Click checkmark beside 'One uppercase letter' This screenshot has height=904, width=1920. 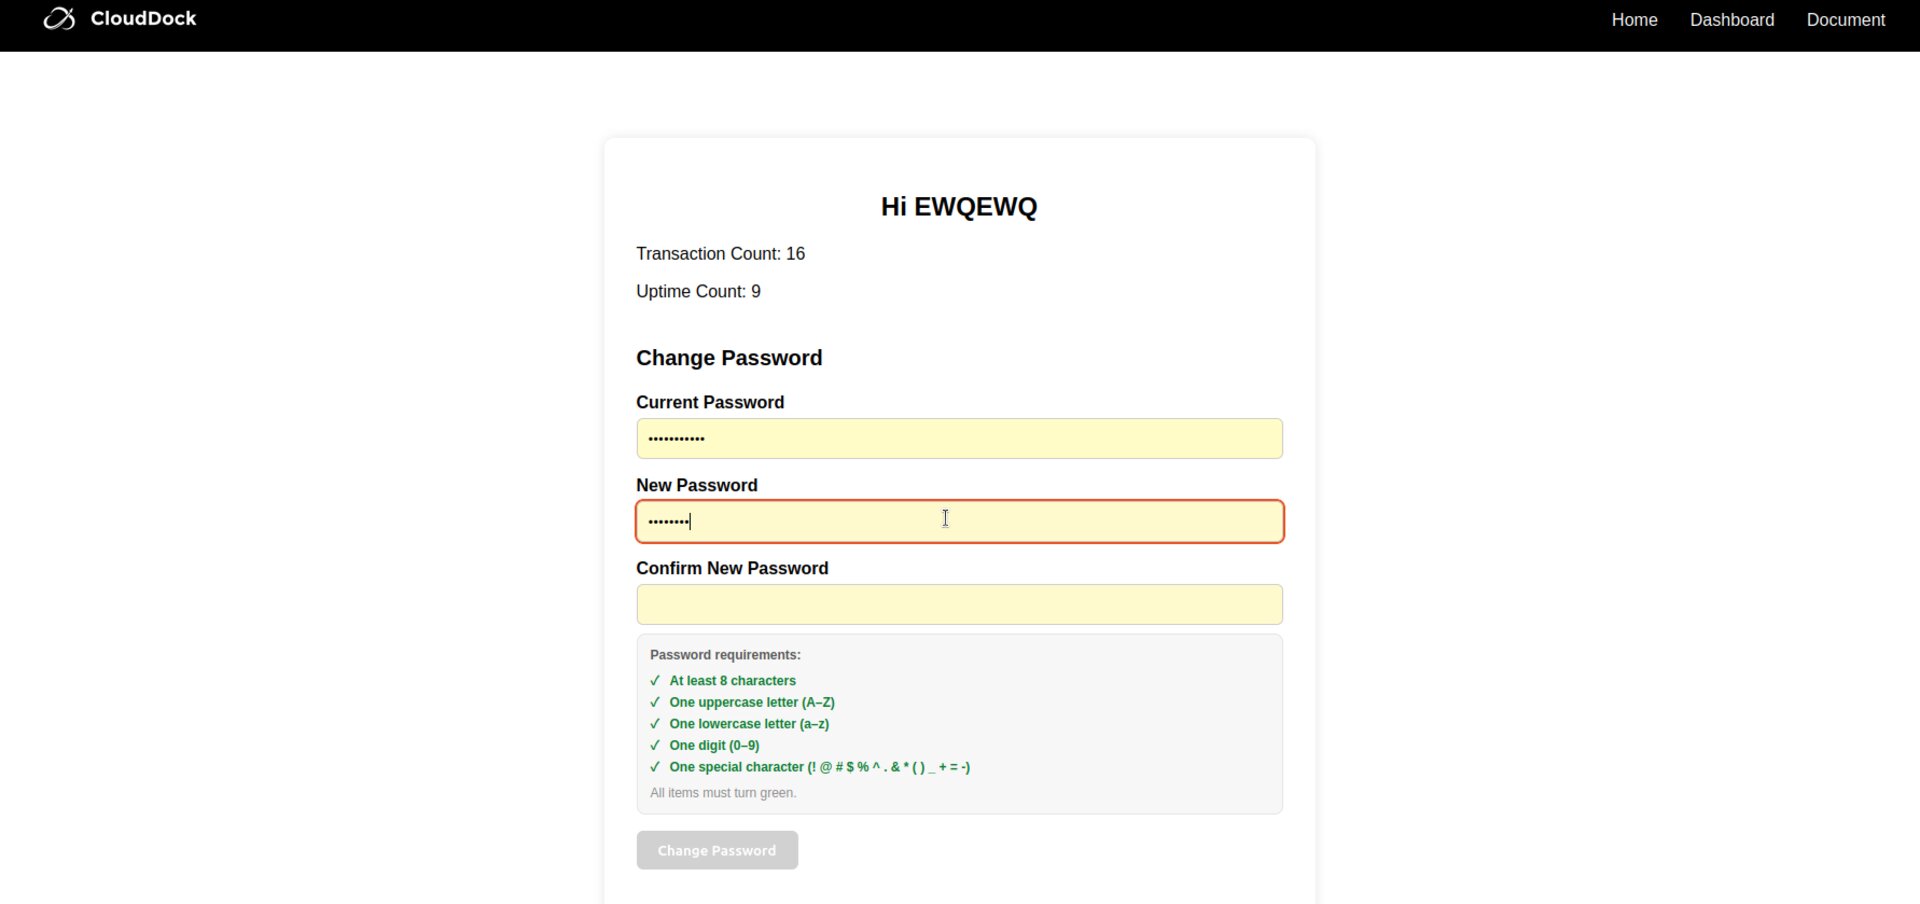click(x=655, y=703)
